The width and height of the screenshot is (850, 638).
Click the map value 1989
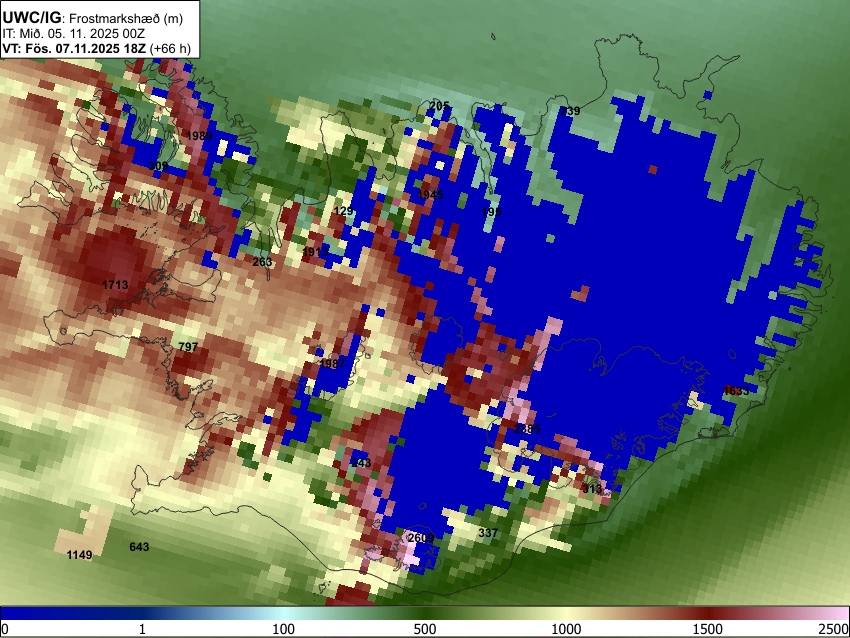199,136
